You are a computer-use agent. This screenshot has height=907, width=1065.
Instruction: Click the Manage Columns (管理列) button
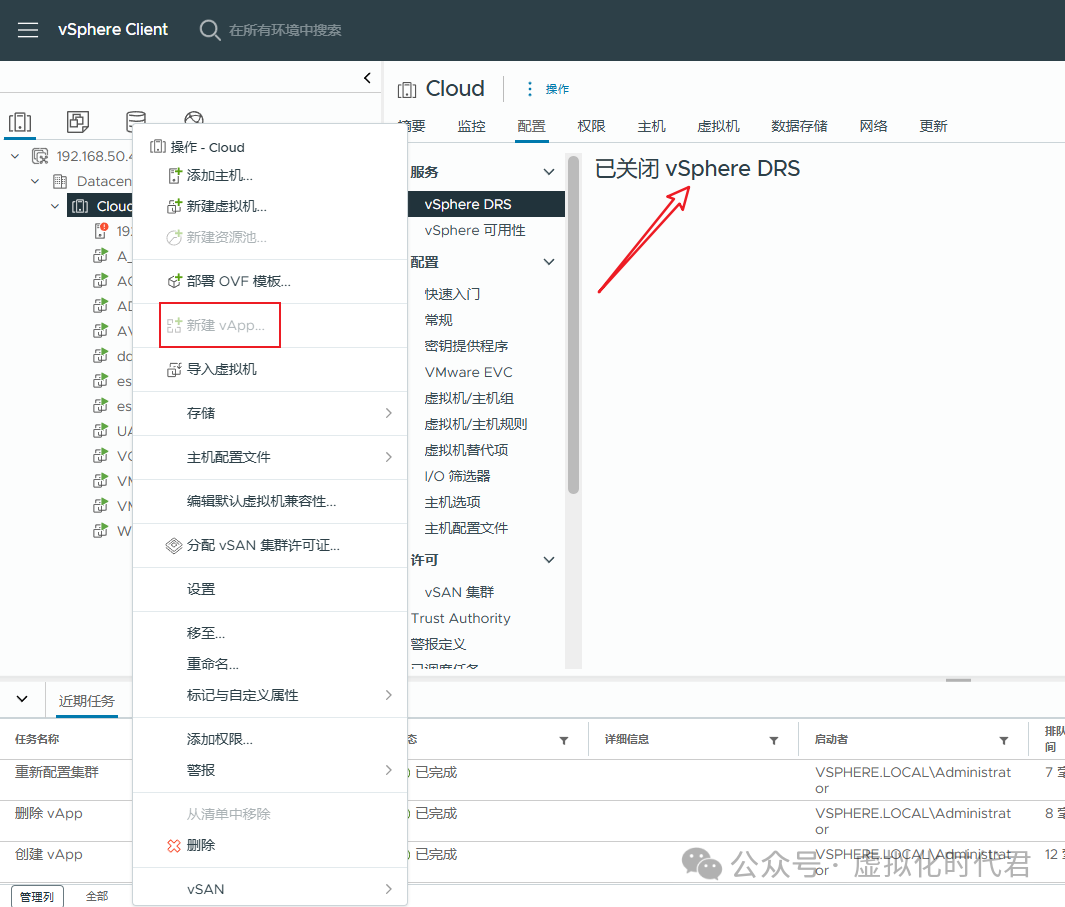tap(37, 896)
